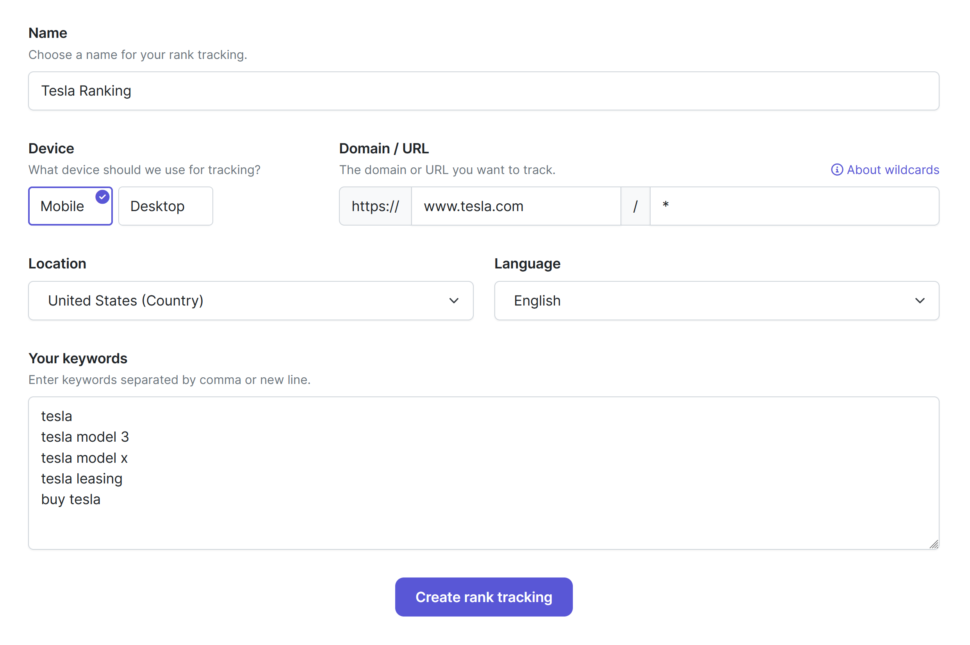Click the https:// protocol prefix box
The width and height of the screenshot is (970, 645).
pyautogui.click(x=376, y=206)
